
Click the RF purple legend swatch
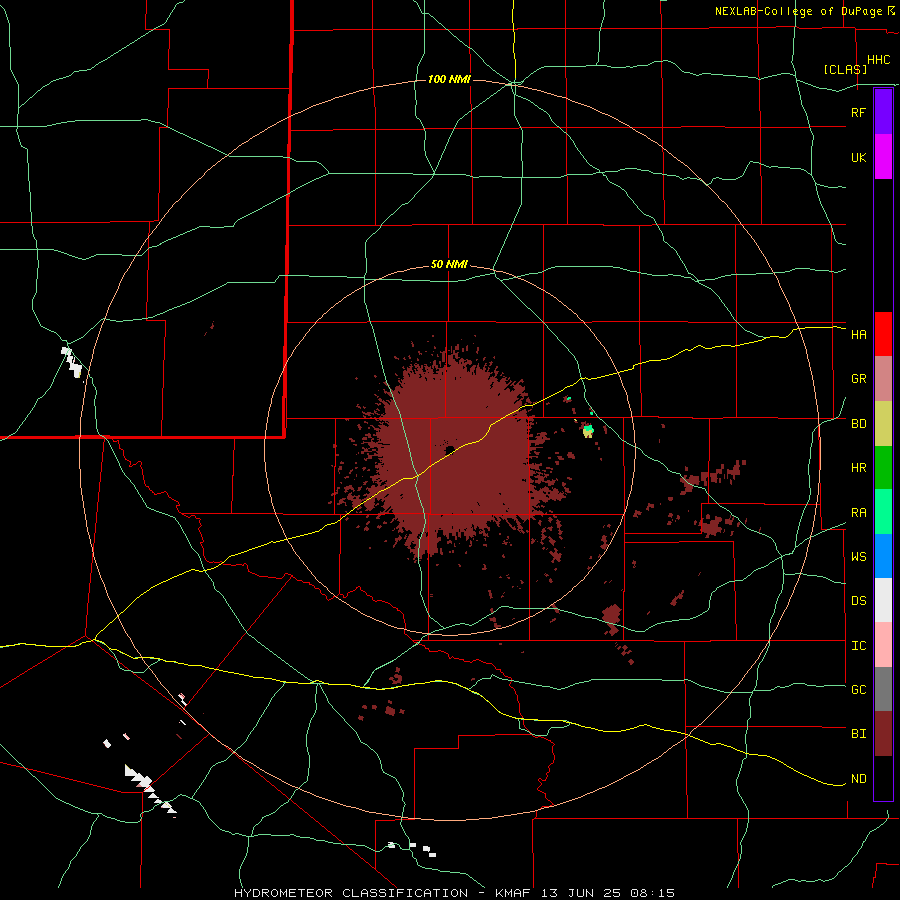point(883,112)
